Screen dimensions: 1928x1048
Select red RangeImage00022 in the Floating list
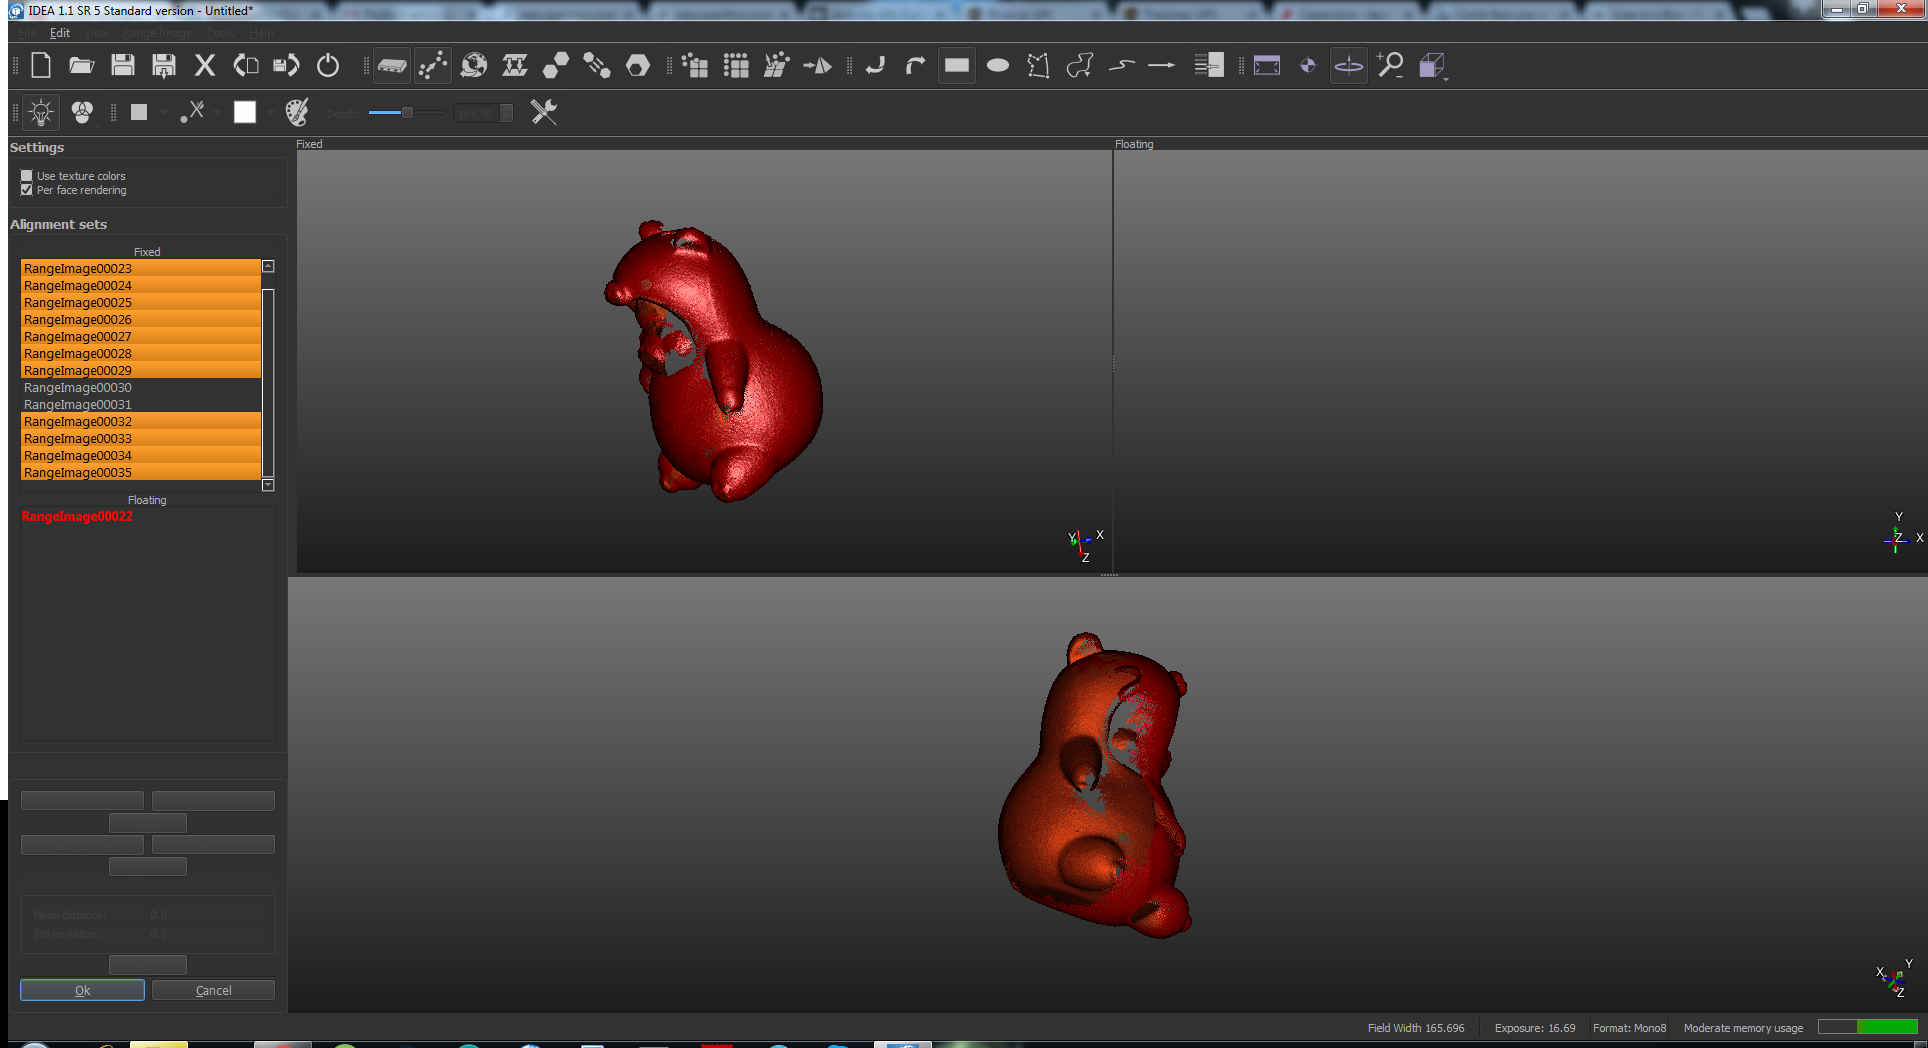tap(77, 516)
